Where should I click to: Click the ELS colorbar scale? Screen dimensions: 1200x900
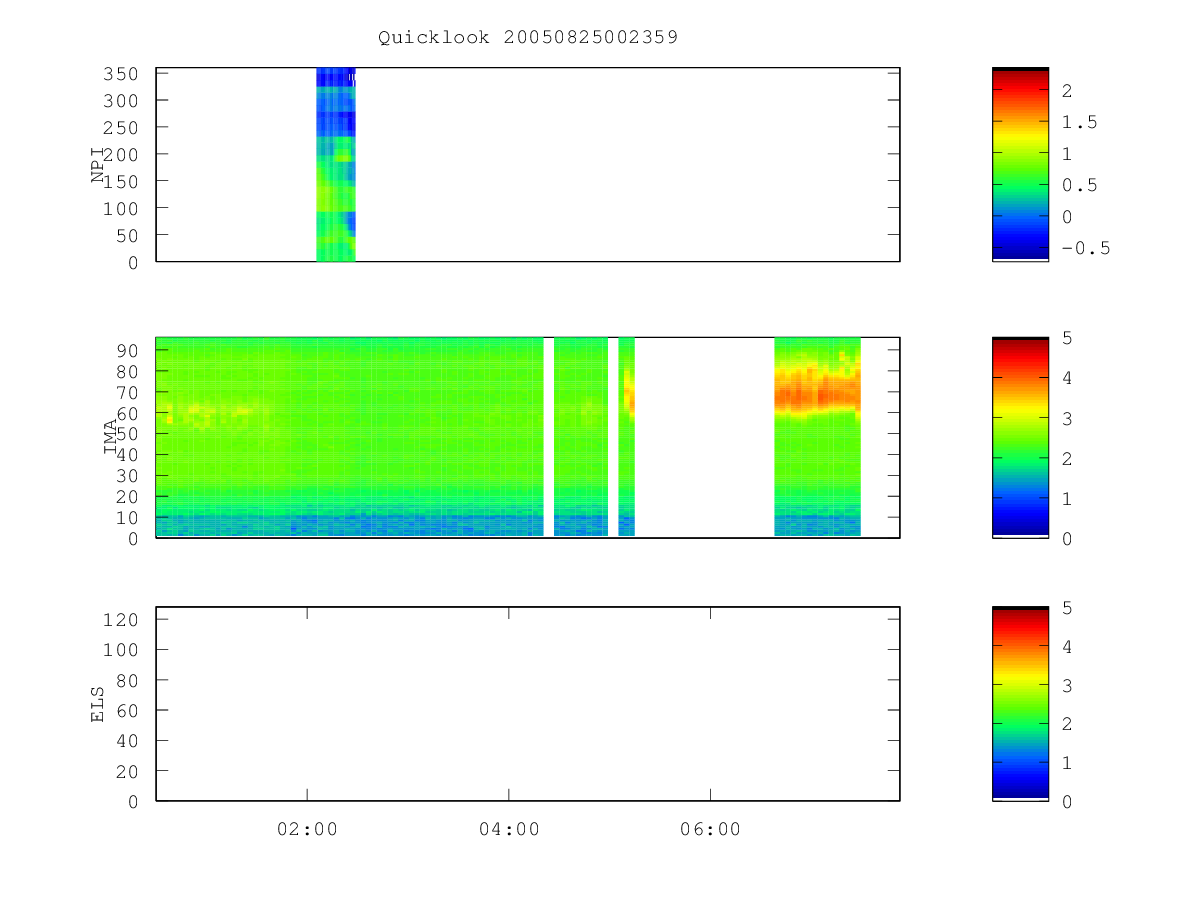[x=1020, y=704]
